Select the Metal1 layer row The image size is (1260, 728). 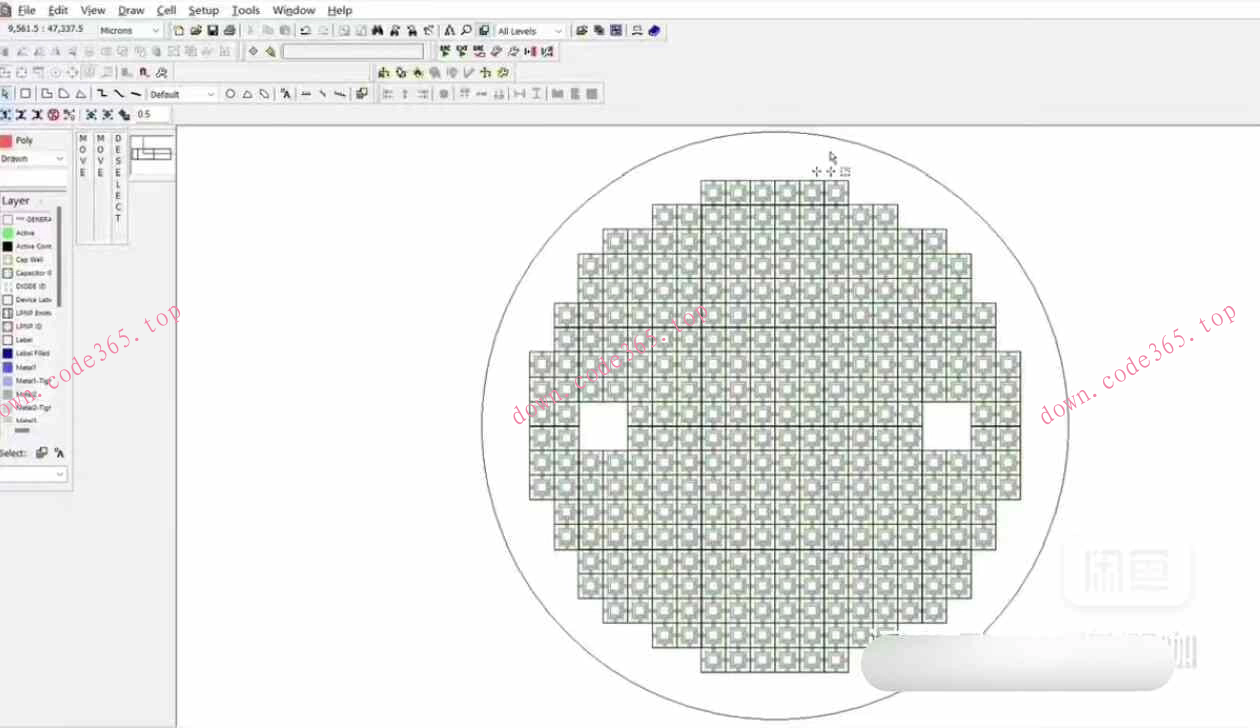pos(28,367)
